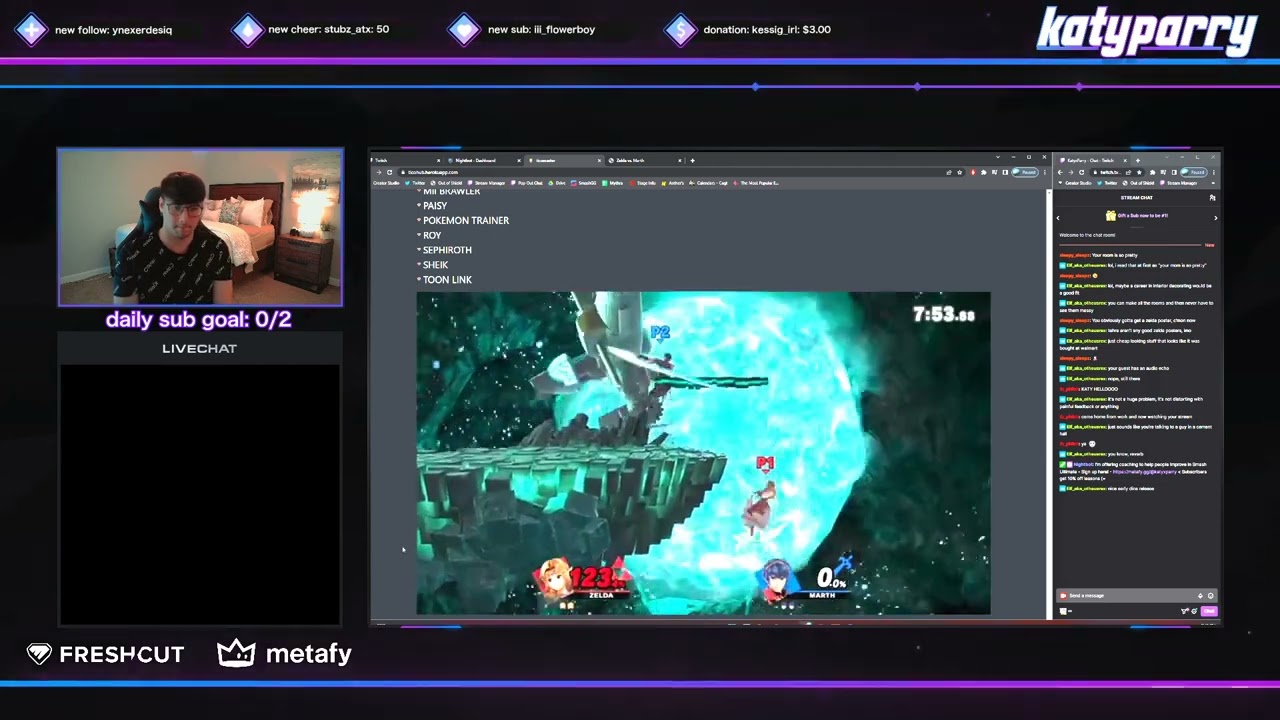The width and height of the screenshot is (1280, 720).
Task: Go back in the chat window browser
Action: point(1061,172)
